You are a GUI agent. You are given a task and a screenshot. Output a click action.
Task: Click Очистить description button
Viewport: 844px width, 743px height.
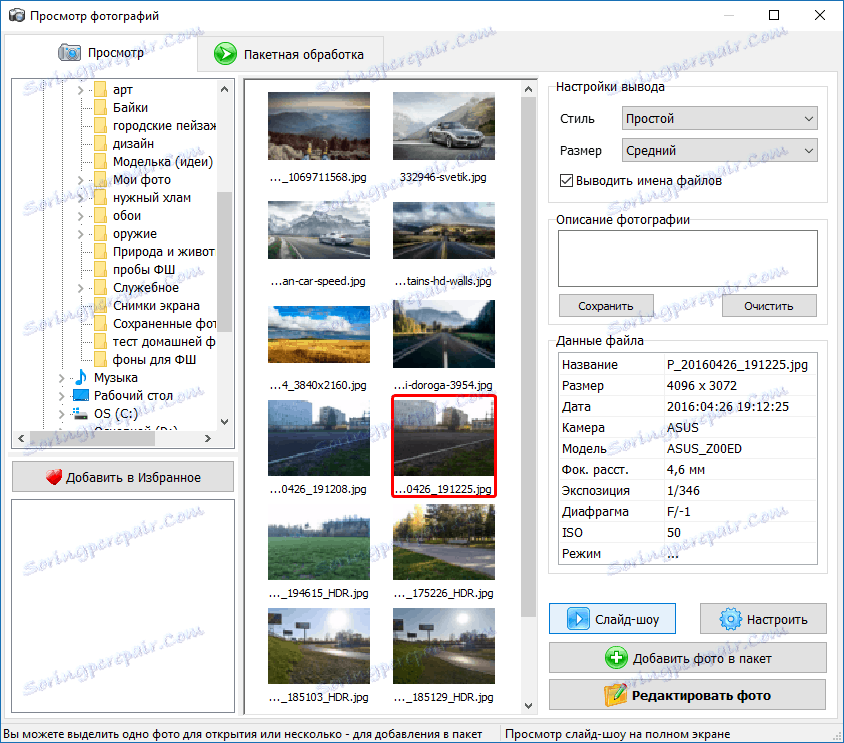pos(769,306)
